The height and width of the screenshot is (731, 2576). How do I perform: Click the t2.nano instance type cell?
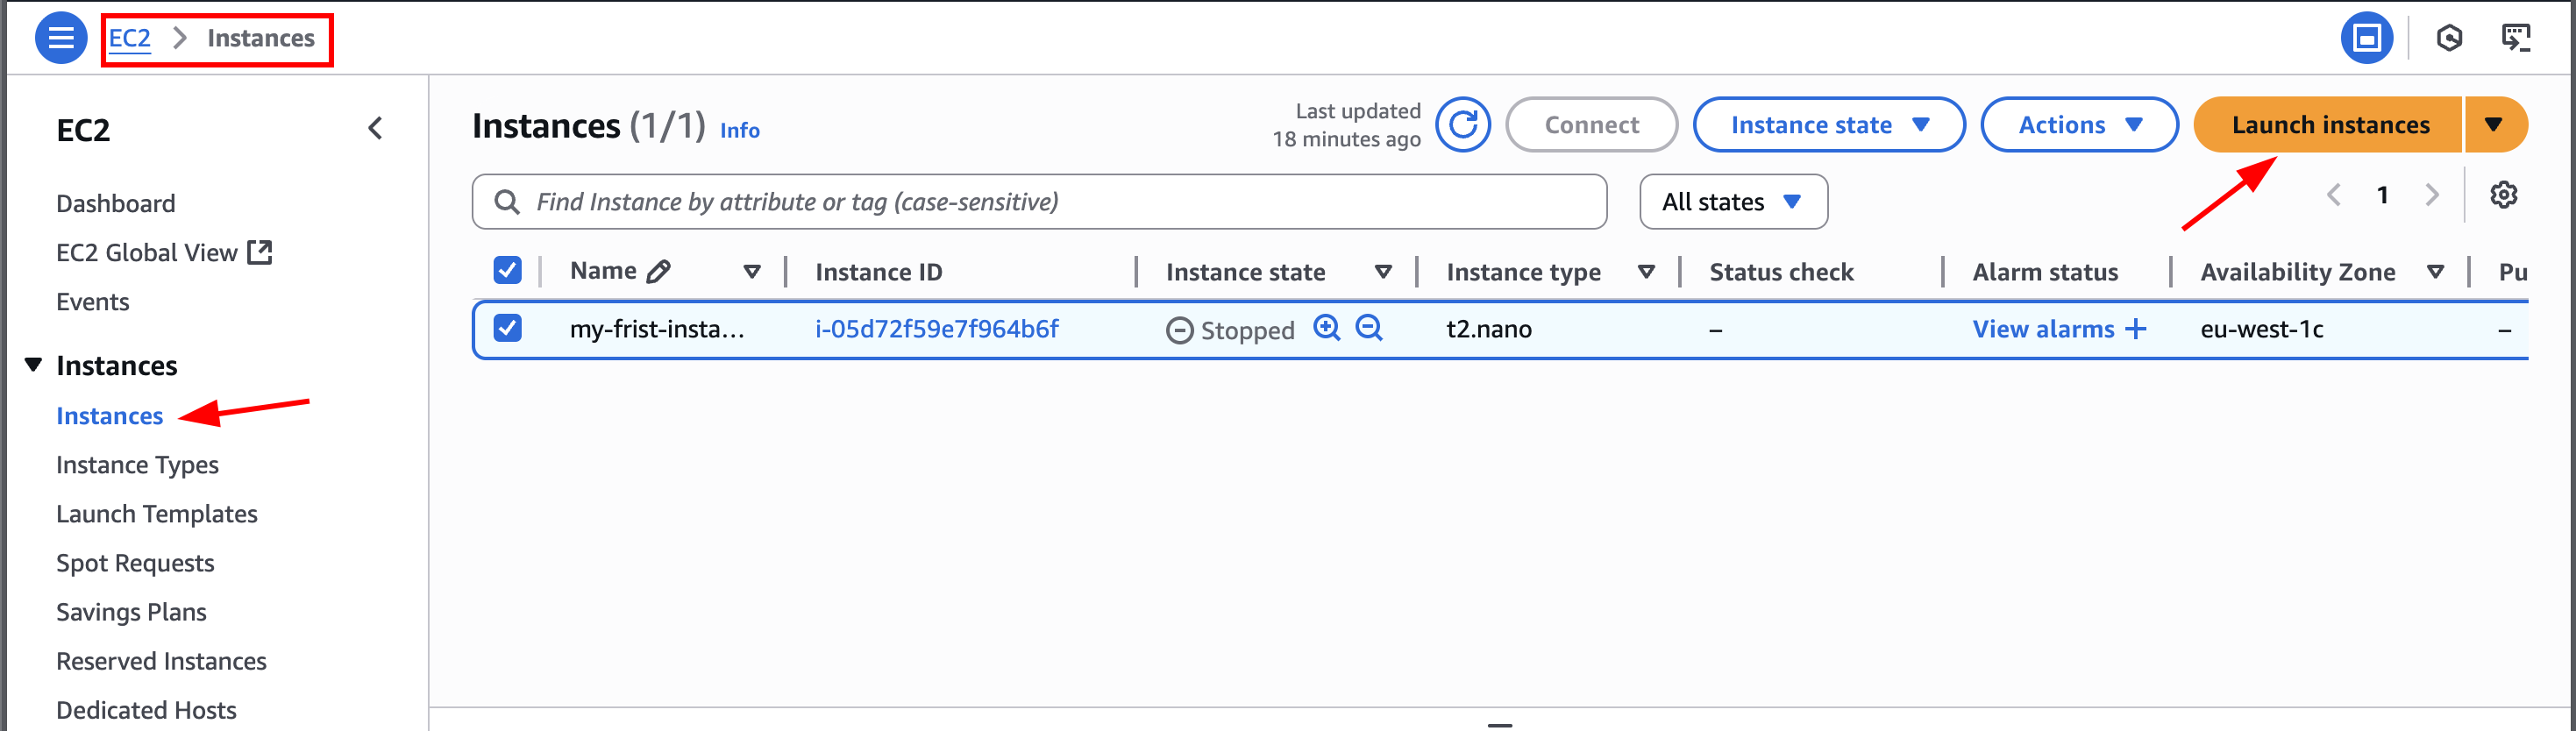[x=1489, y=329]
